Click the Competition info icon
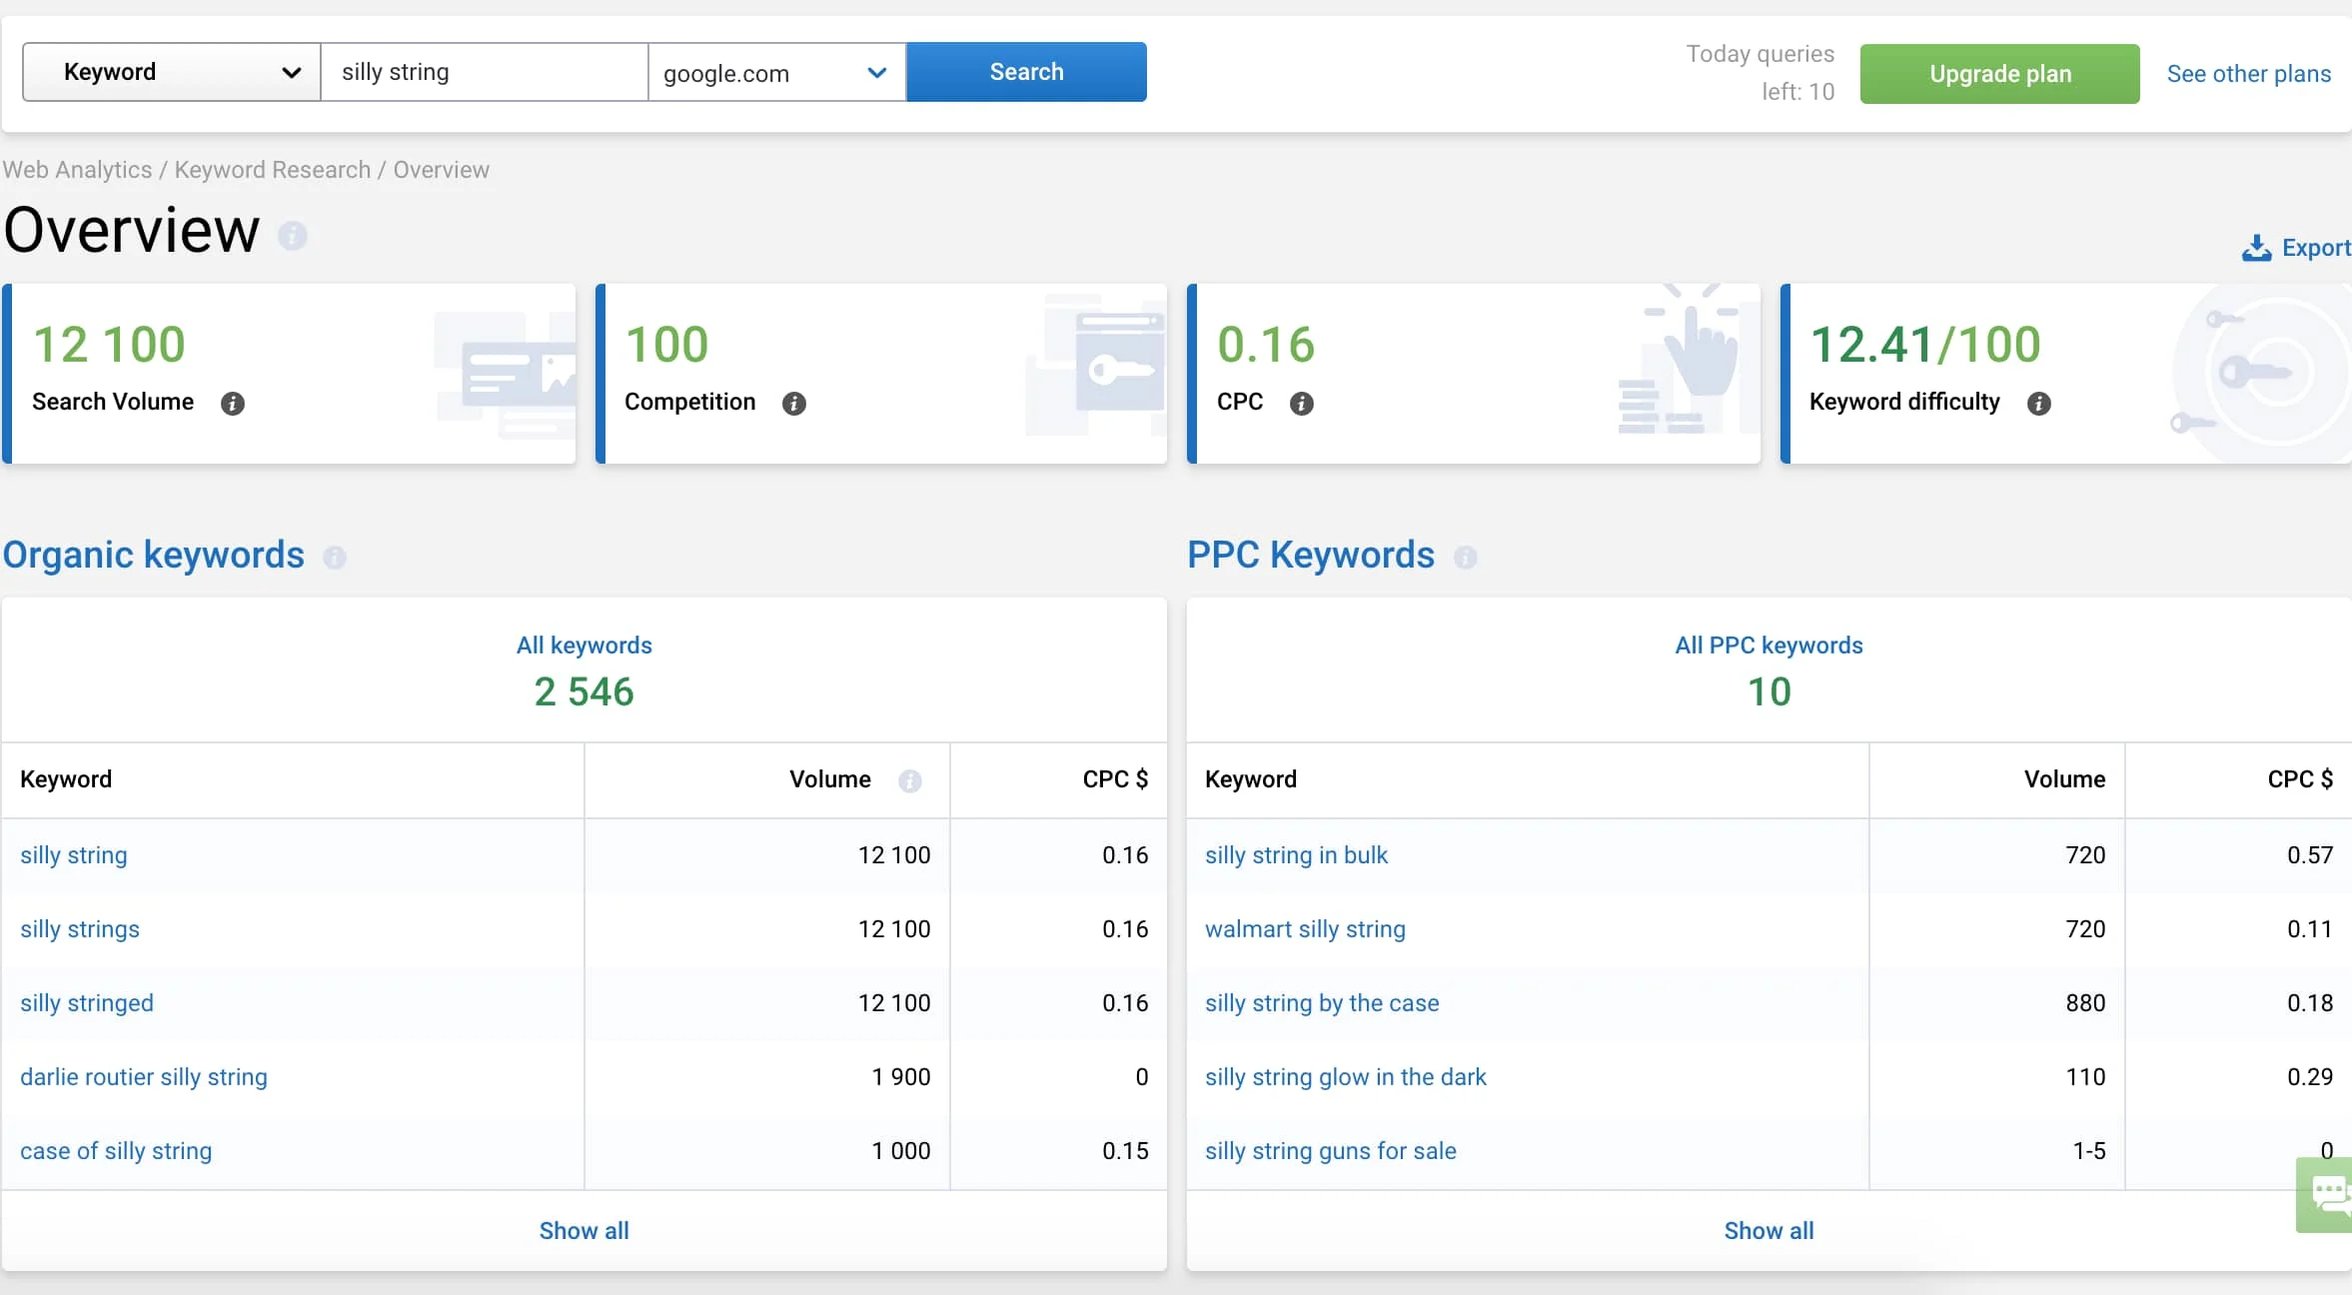The height and width of the screenshot is (1295, 2352). click(x=794, y=403)
